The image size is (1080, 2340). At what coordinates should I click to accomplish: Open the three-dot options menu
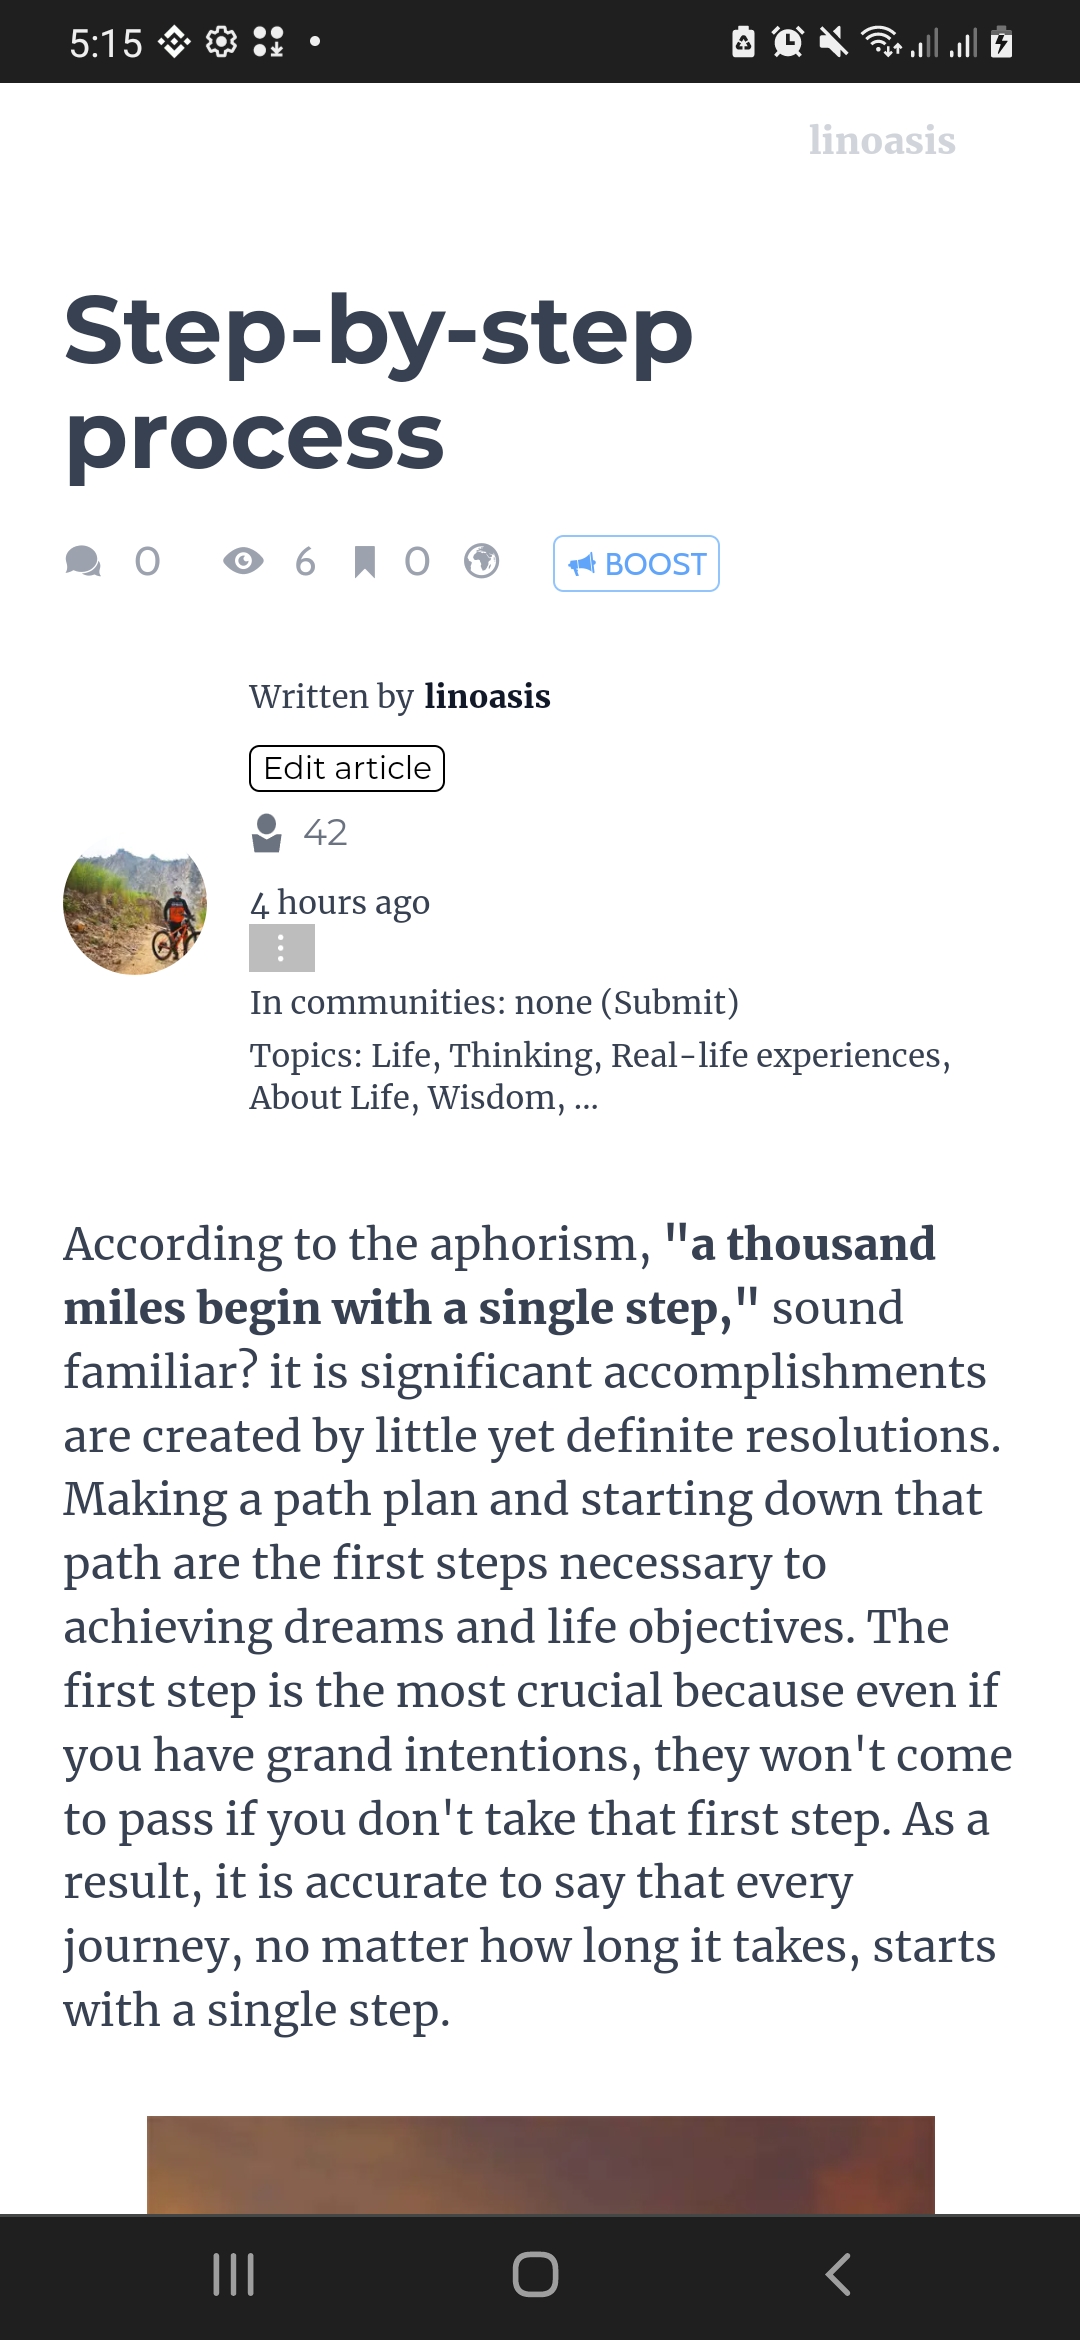(282, 947)
